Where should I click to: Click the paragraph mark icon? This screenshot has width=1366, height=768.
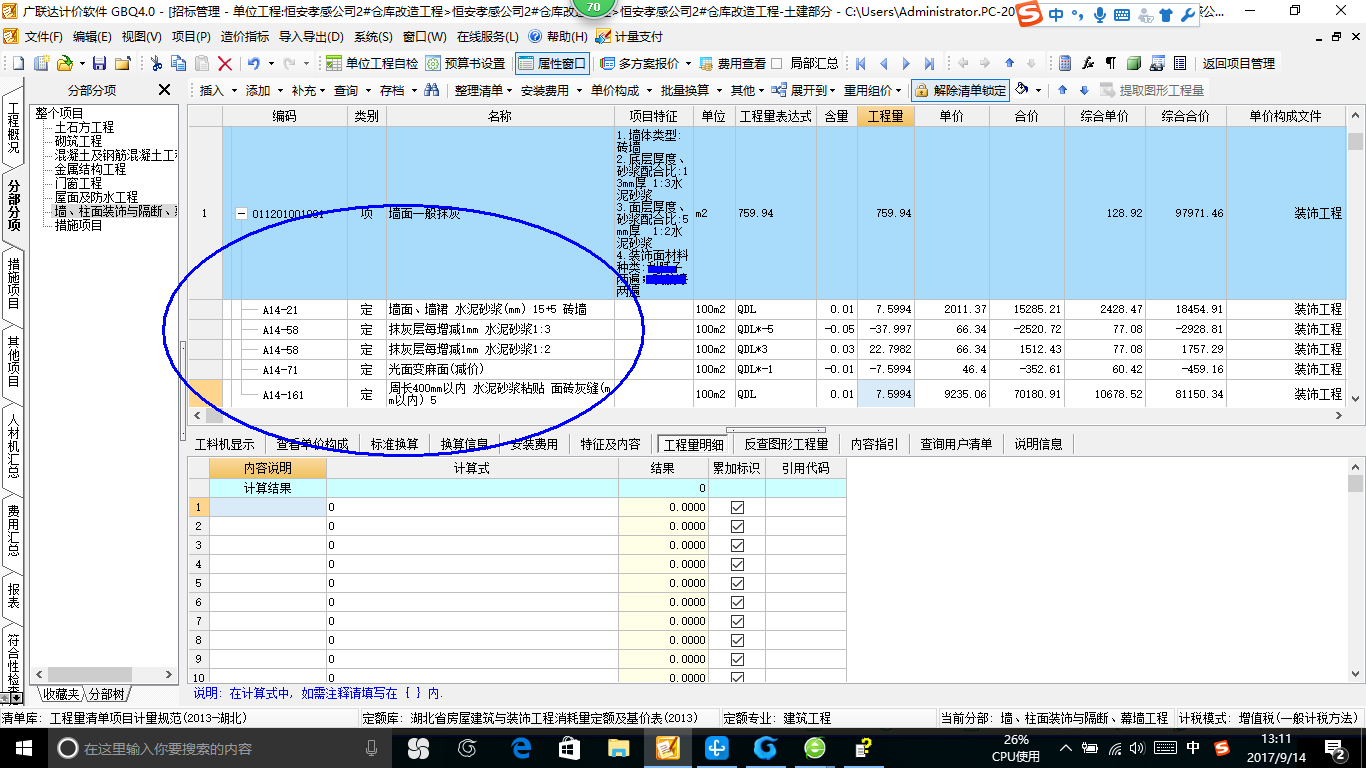point(1110,63)
